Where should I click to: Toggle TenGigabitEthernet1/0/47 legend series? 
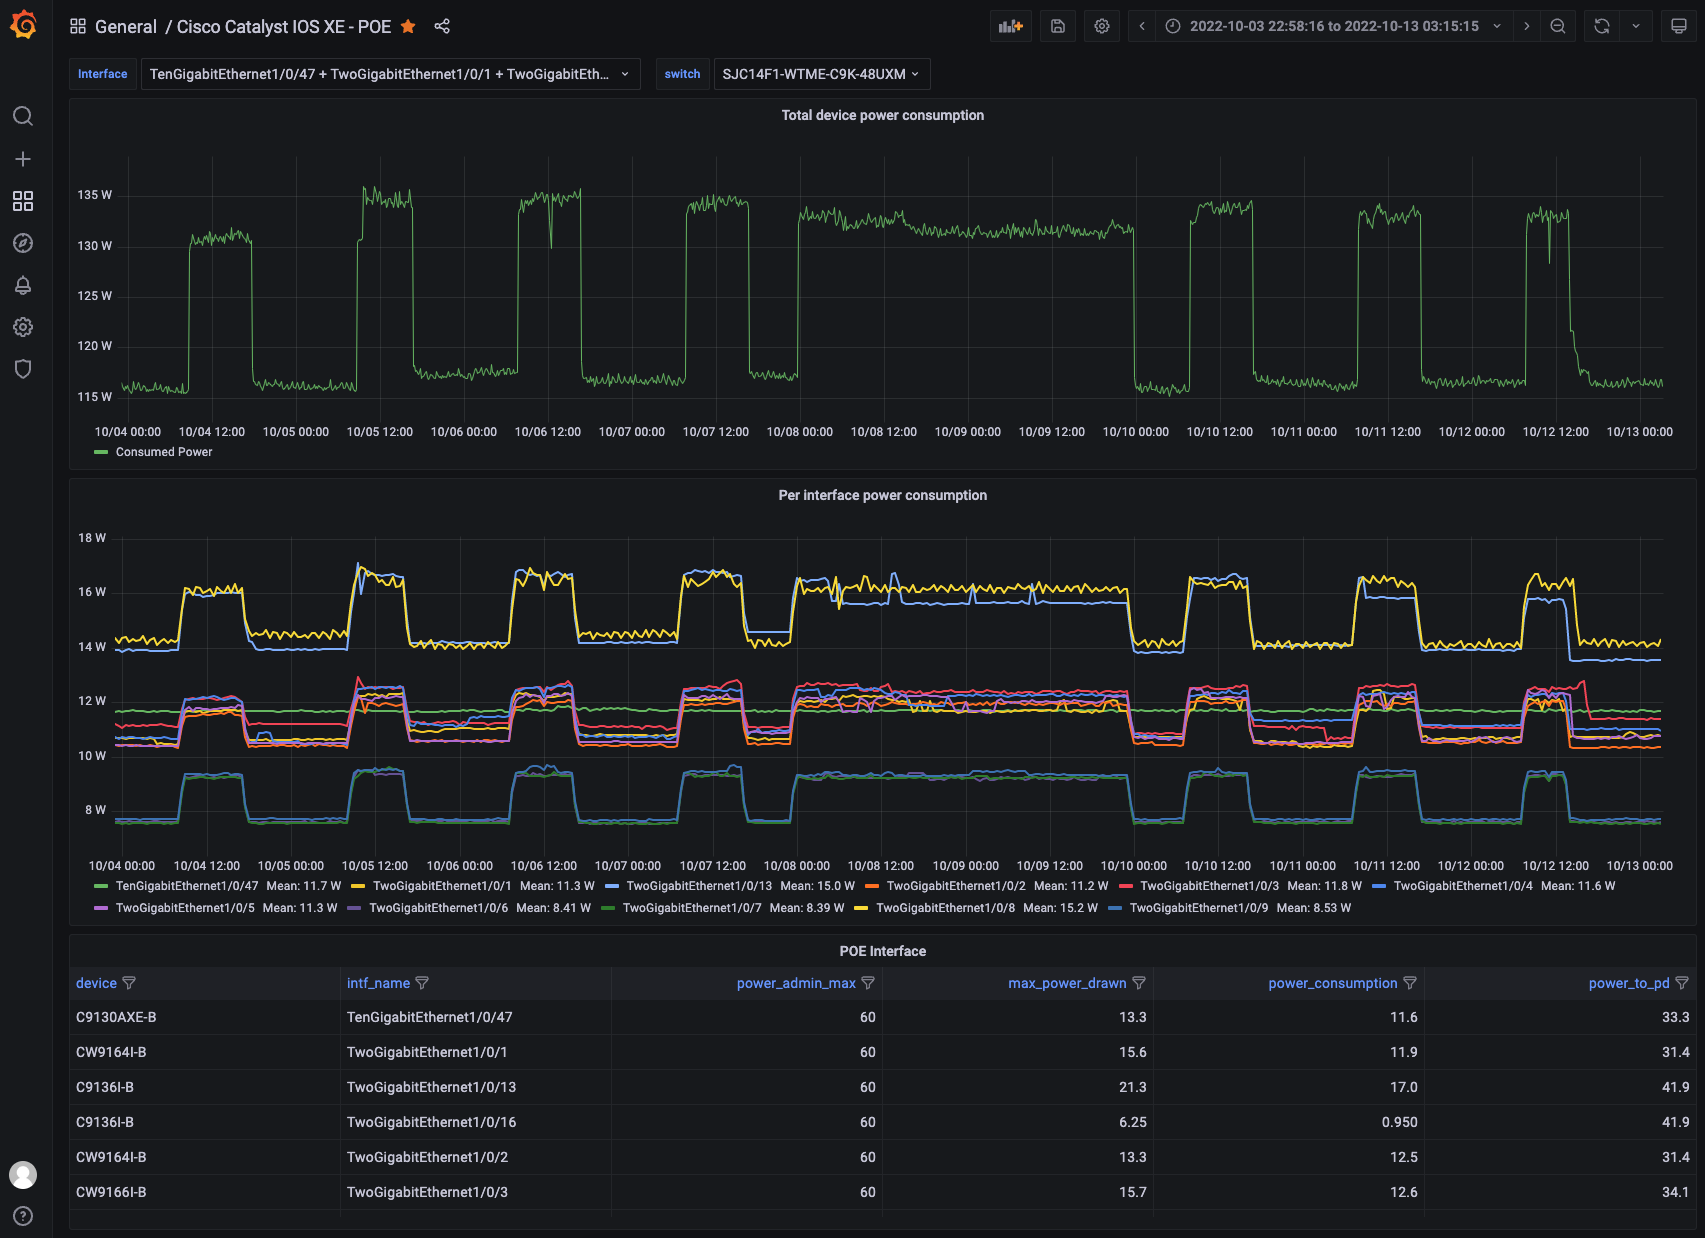[x=187, y=886]
